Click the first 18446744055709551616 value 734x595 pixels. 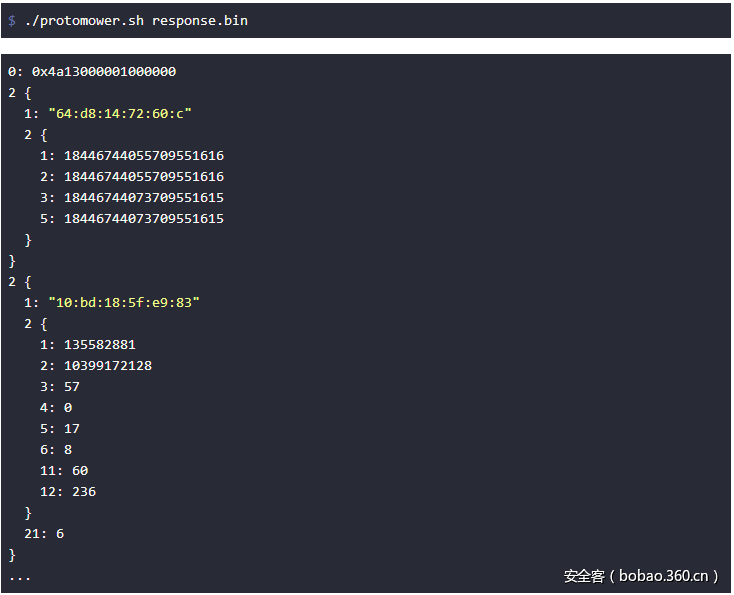[144, 156]
